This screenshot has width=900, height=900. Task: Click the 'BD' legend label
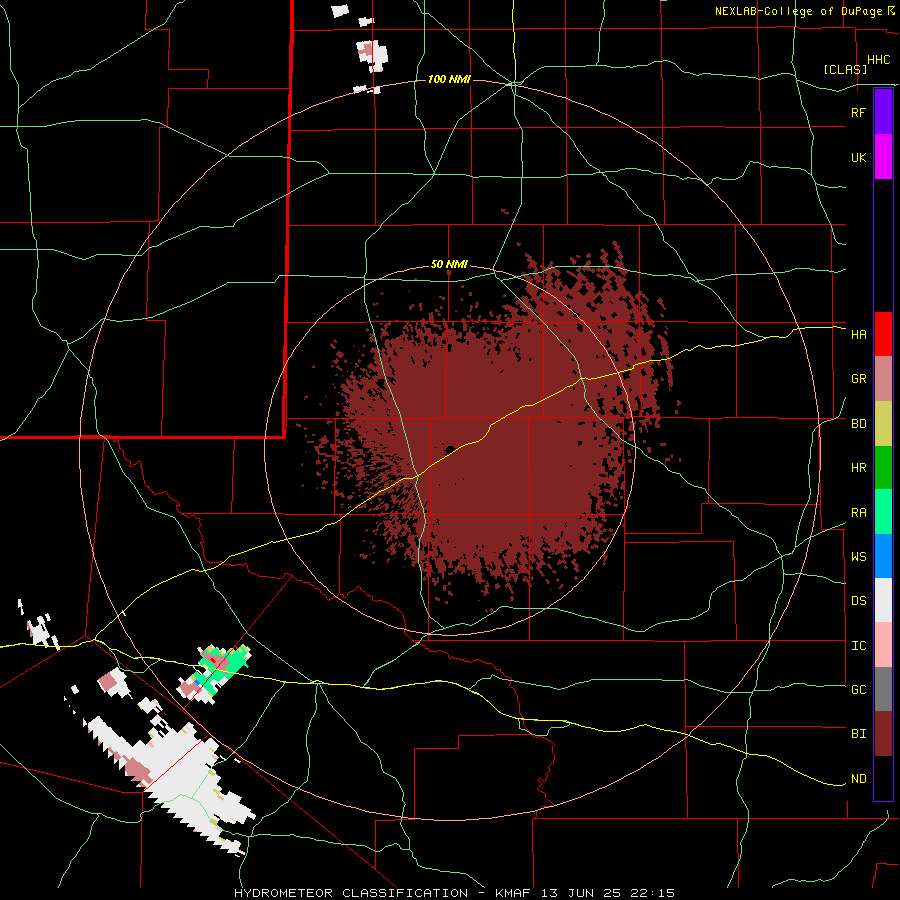858,424
